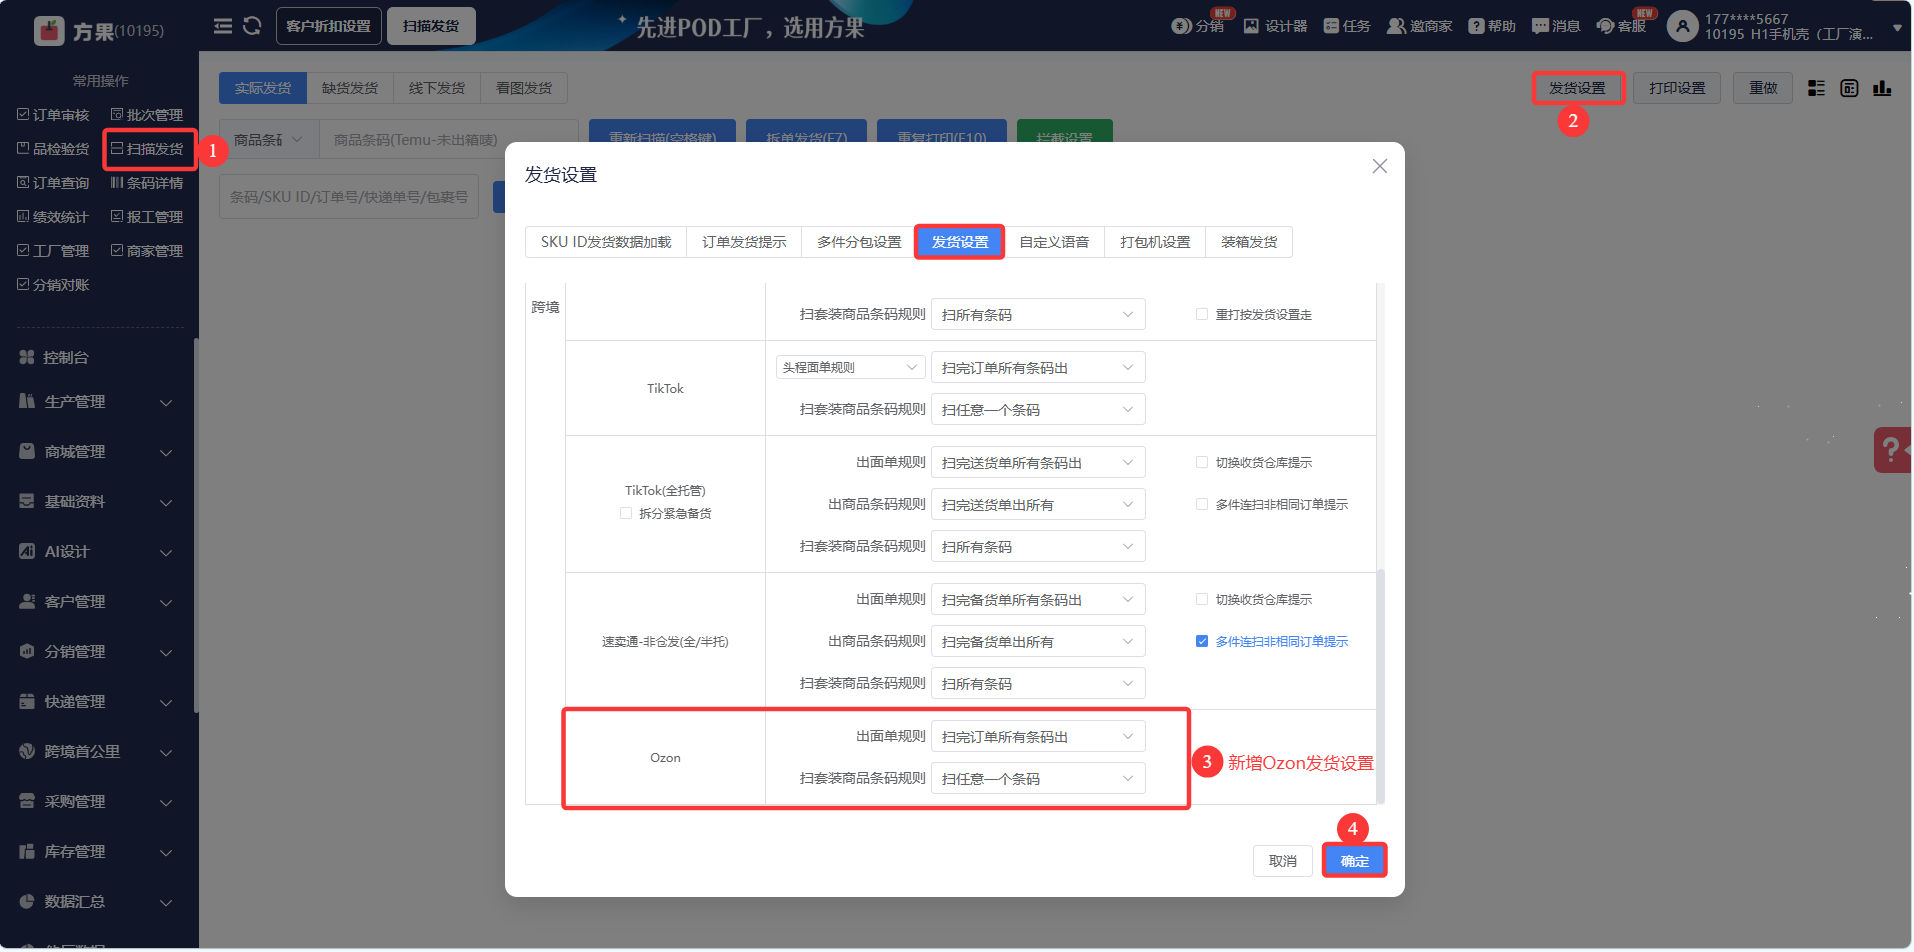This screenshot has width=1914, height=952.
Task: Click the 方果 logo icon
Action: [x=49, y=30]
